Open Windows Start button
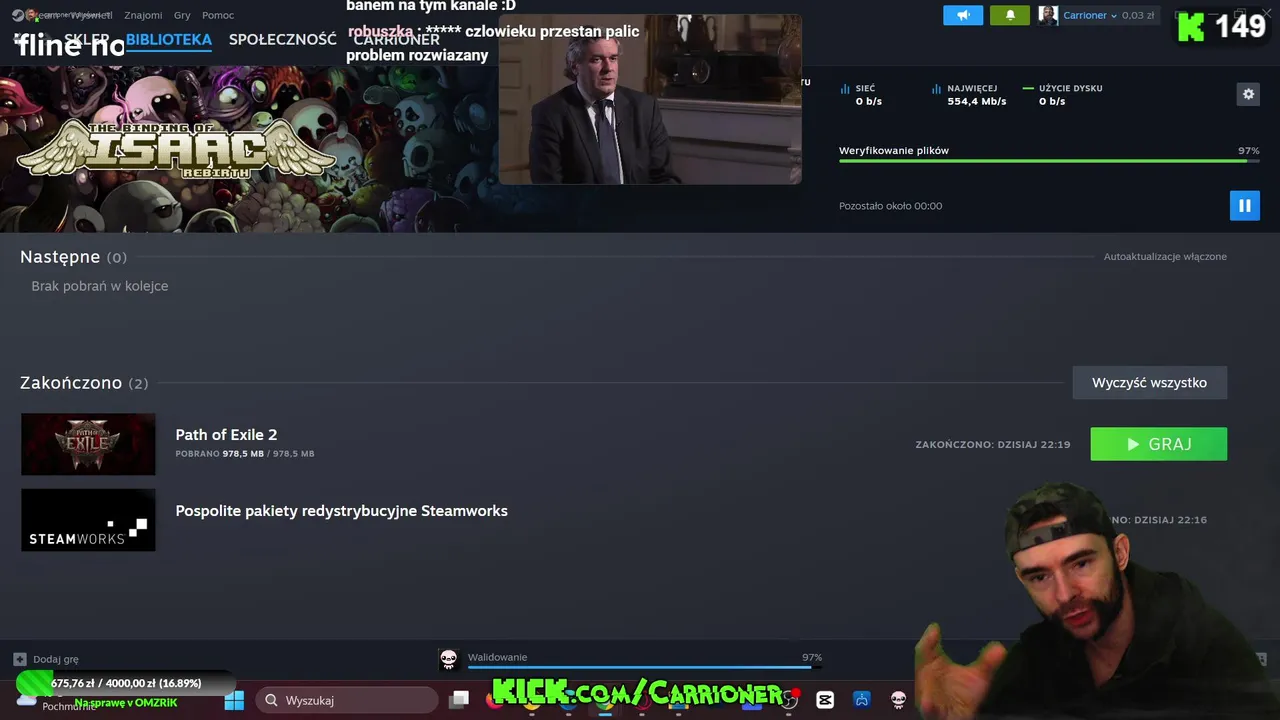 tap(234, 700)
